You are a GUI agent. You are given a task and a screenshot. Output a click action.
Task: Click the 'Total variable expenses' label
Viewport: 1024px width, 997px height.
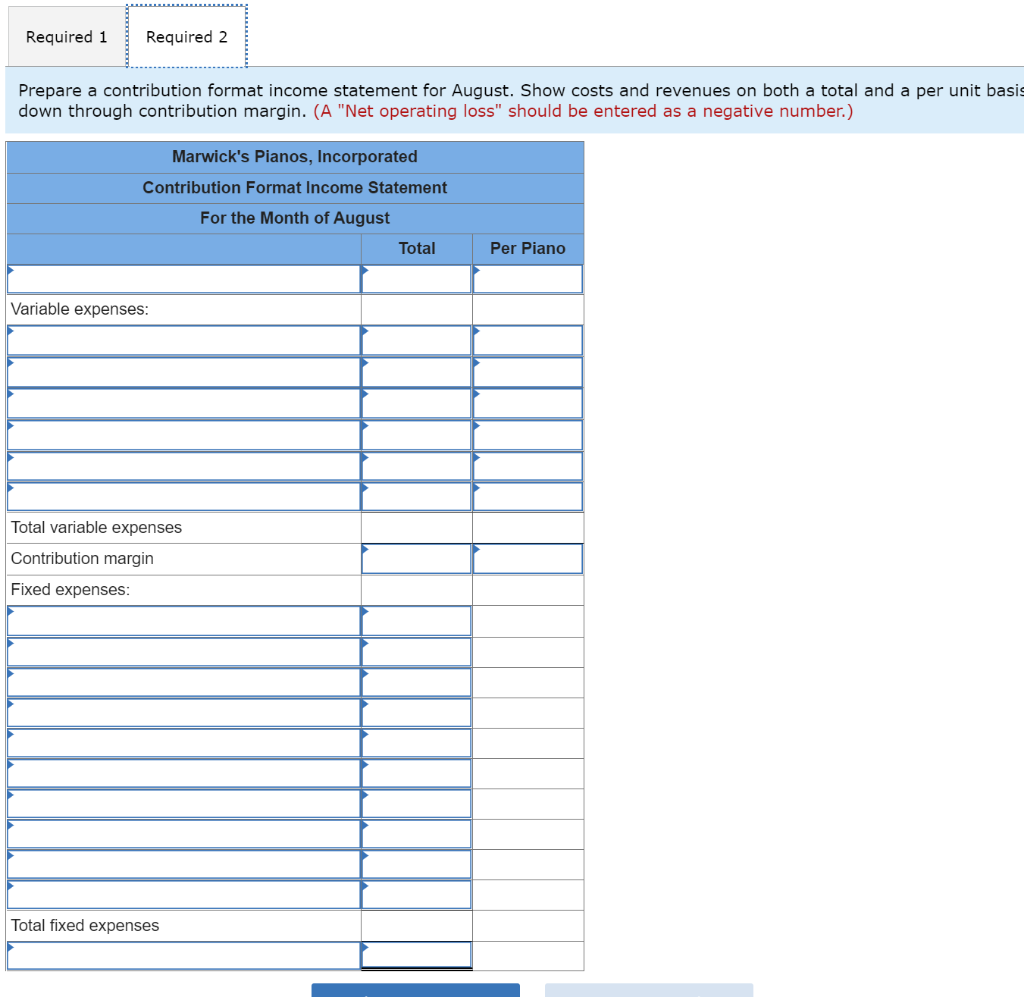(96, 528)
